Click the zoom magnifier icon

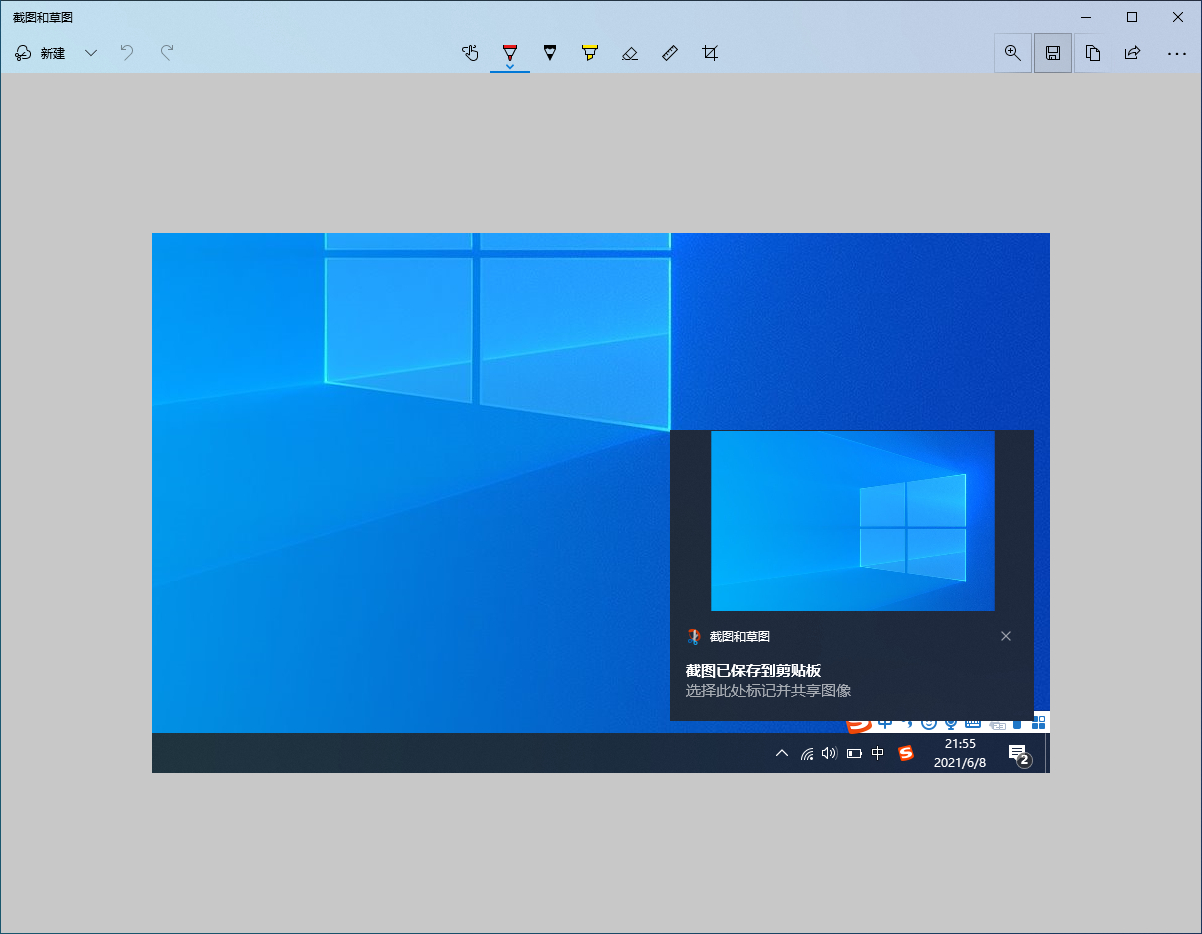tap(1012, 53)
